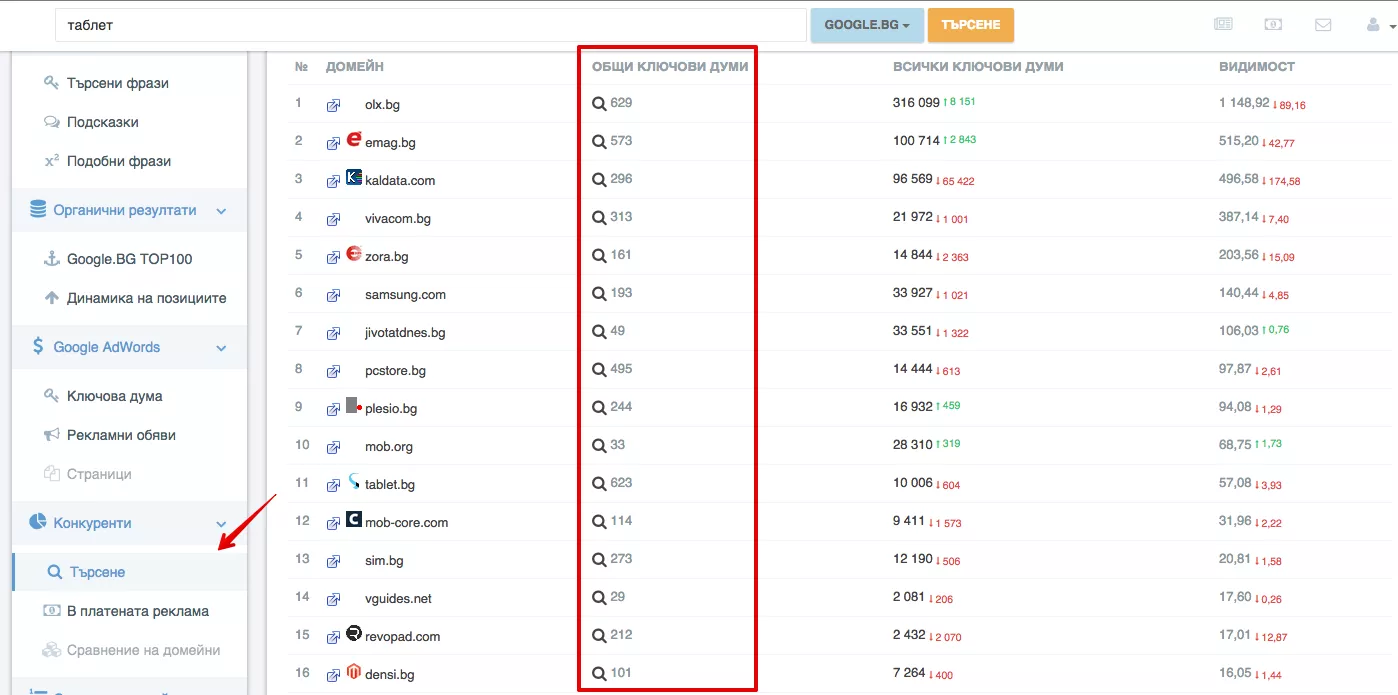The height and width of the screenshot is (695, 1398).
Task: Open the news icon in top bar
Action: pos(1223,25)
